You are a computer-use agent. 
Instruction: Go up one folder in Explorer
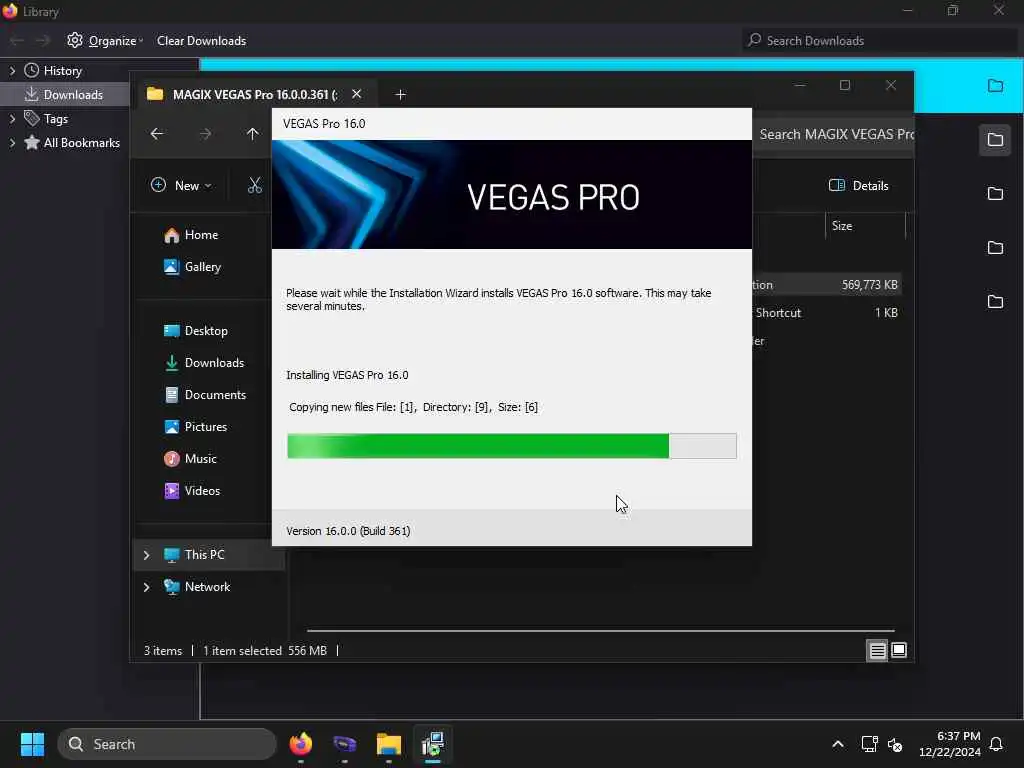[253, 134]
